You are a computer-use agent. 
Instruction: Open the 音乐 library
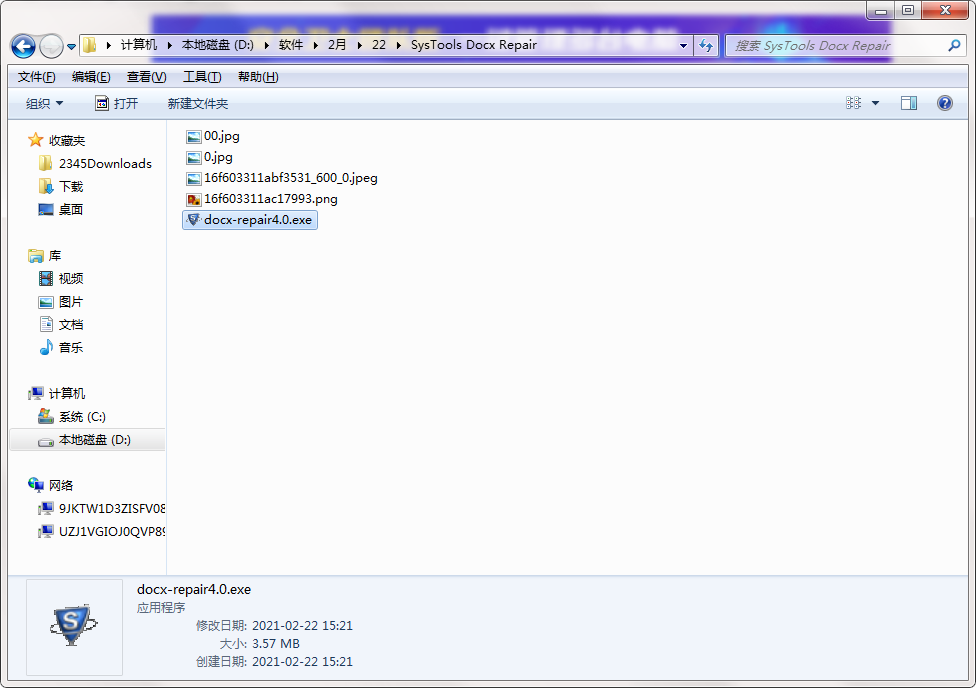(x=70, y=347)
